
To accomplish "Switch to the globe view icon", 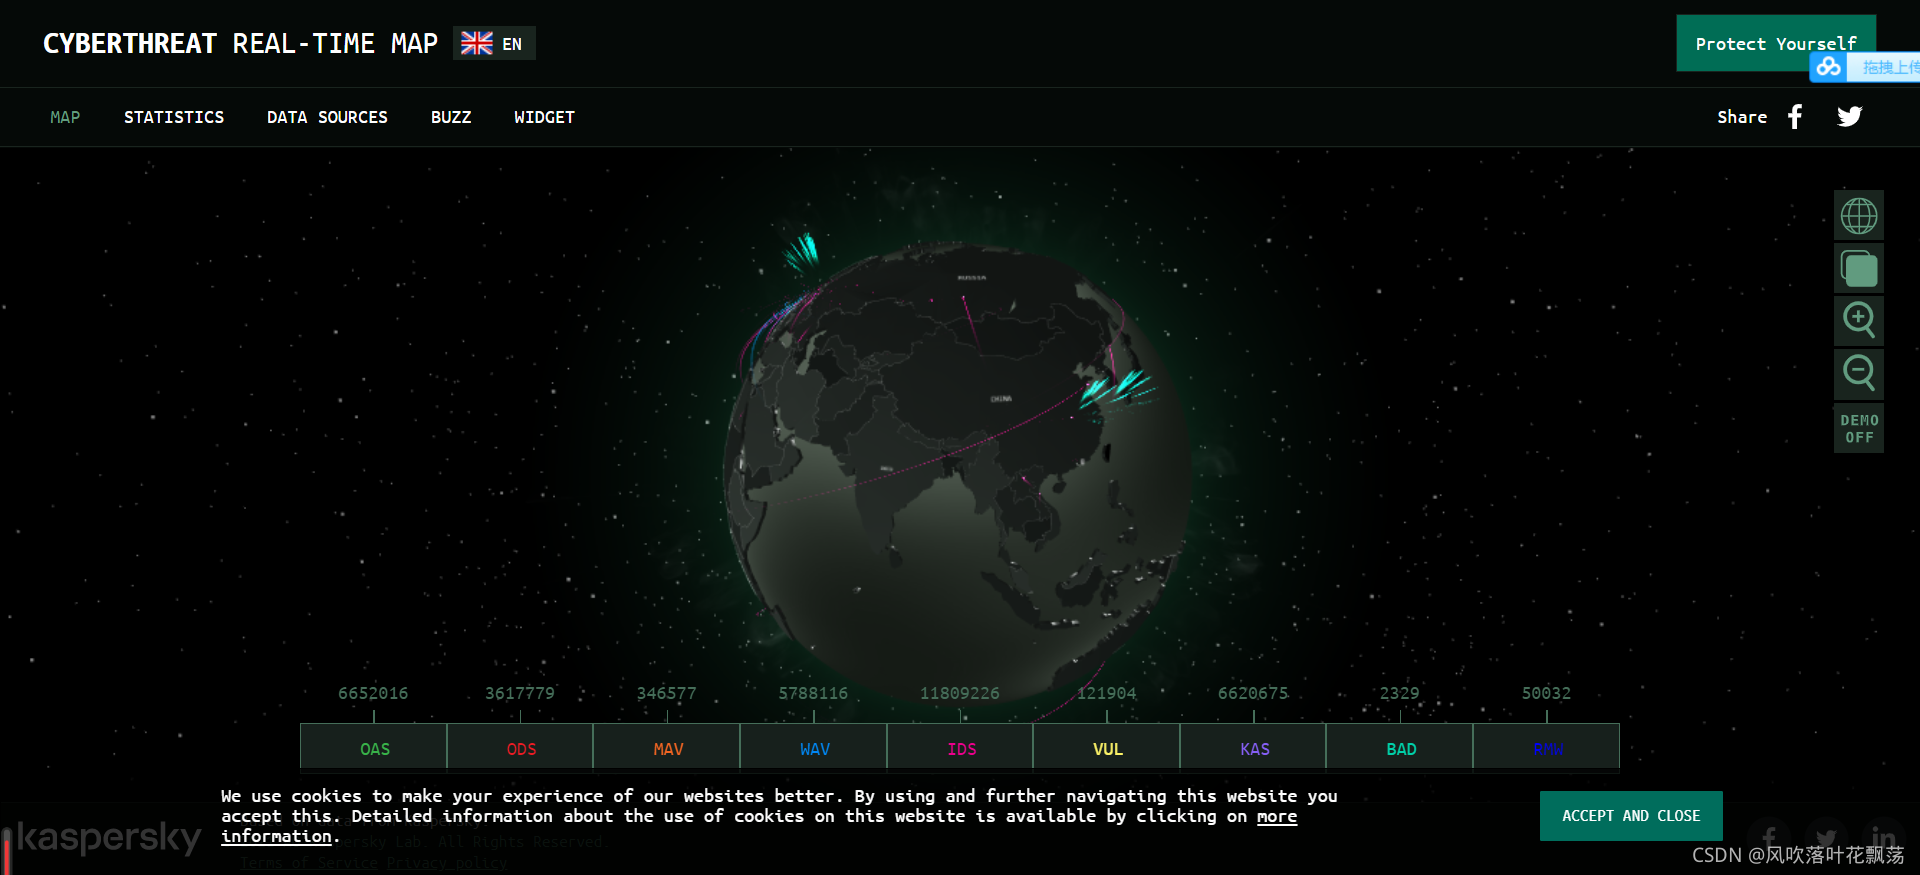I will (x=1859, y=216).
